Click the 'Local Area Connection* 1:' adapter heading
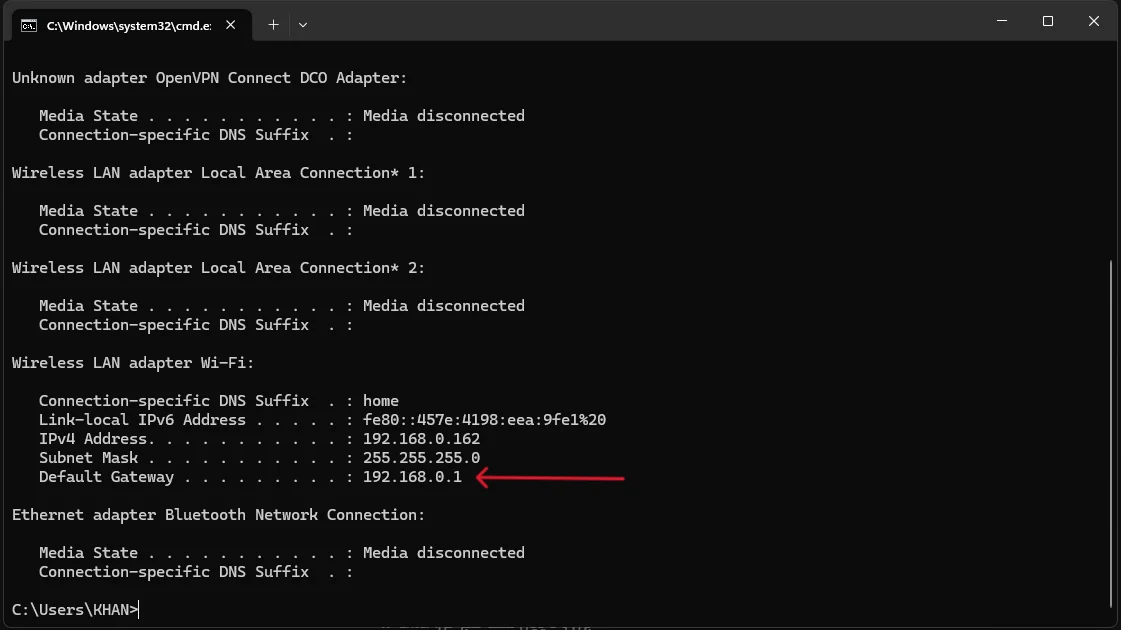This screenshot has height=630, width=1121. 218,173
